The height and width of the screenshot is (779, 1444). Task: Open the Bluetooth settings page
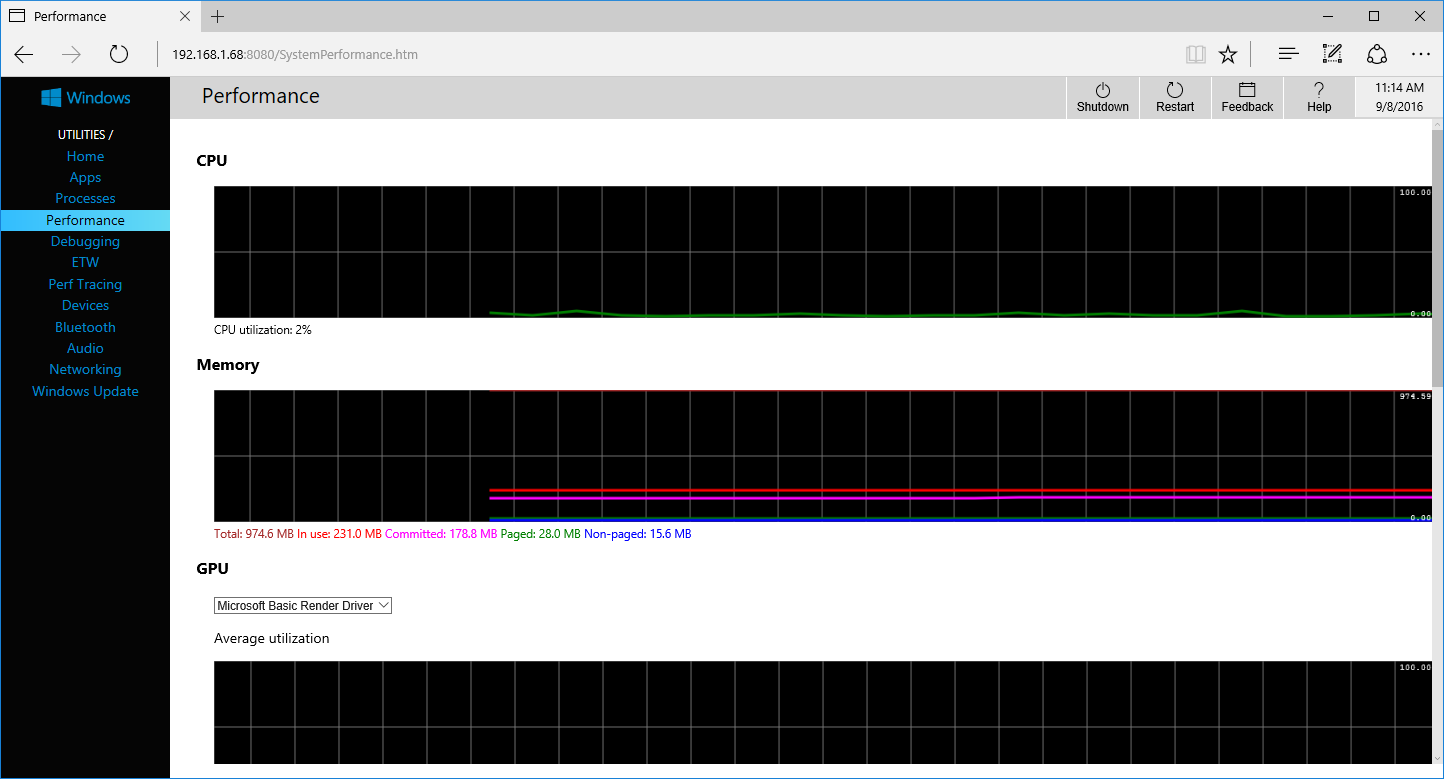pos(85,327)
